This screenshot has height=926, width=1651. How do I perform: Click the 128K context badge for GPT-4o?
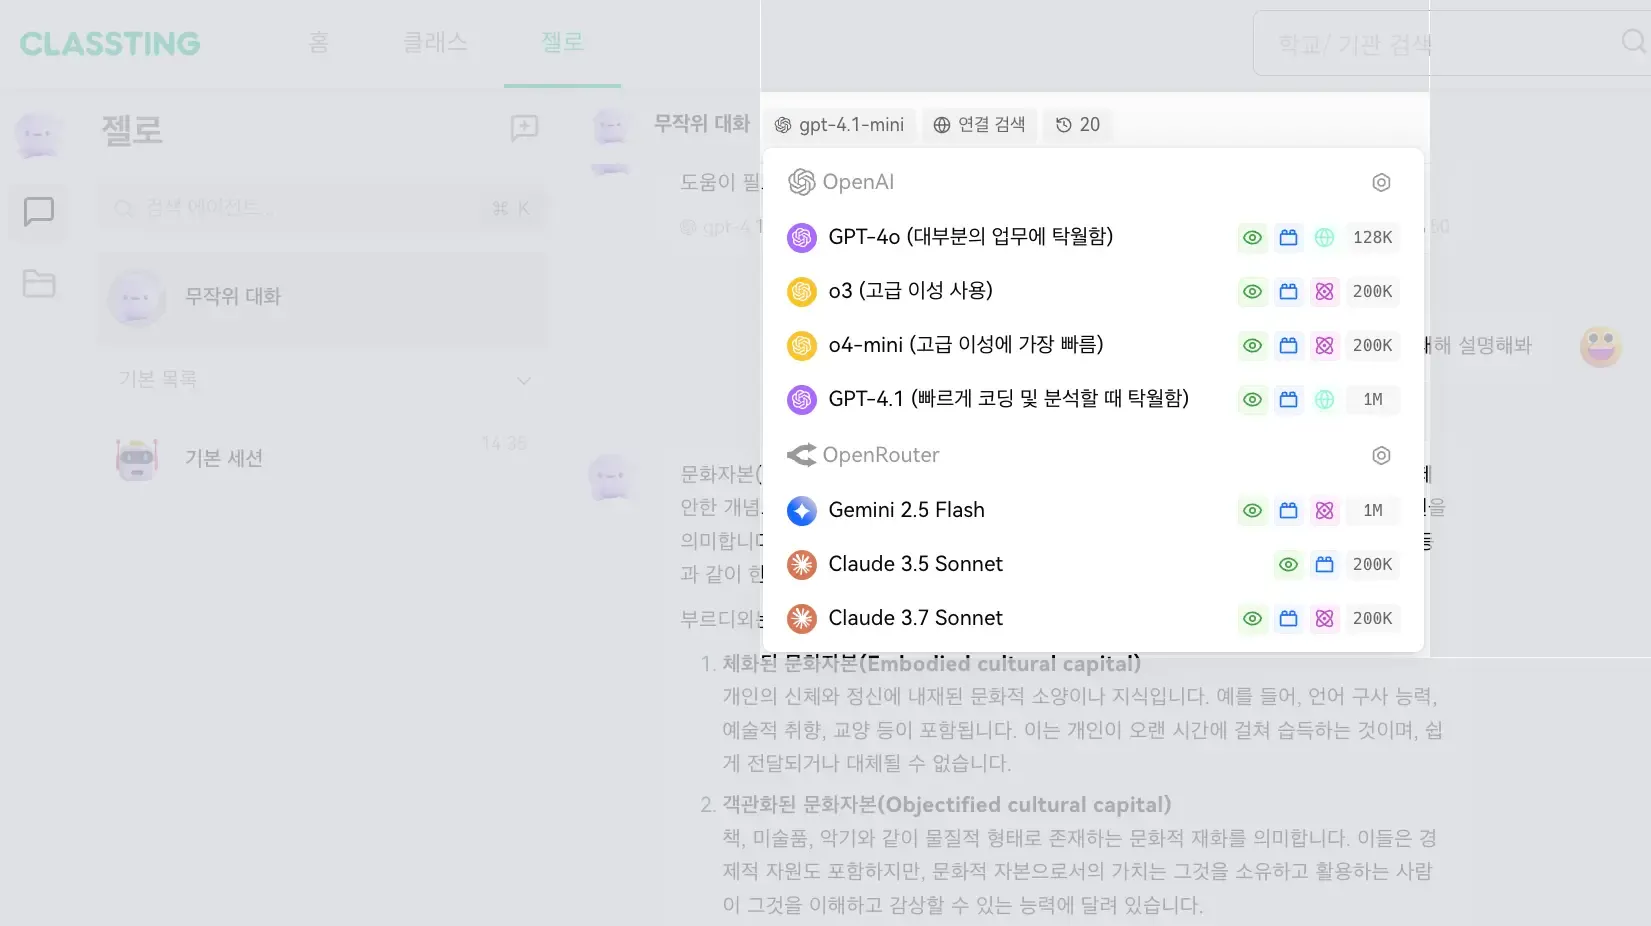point(1372,237)
